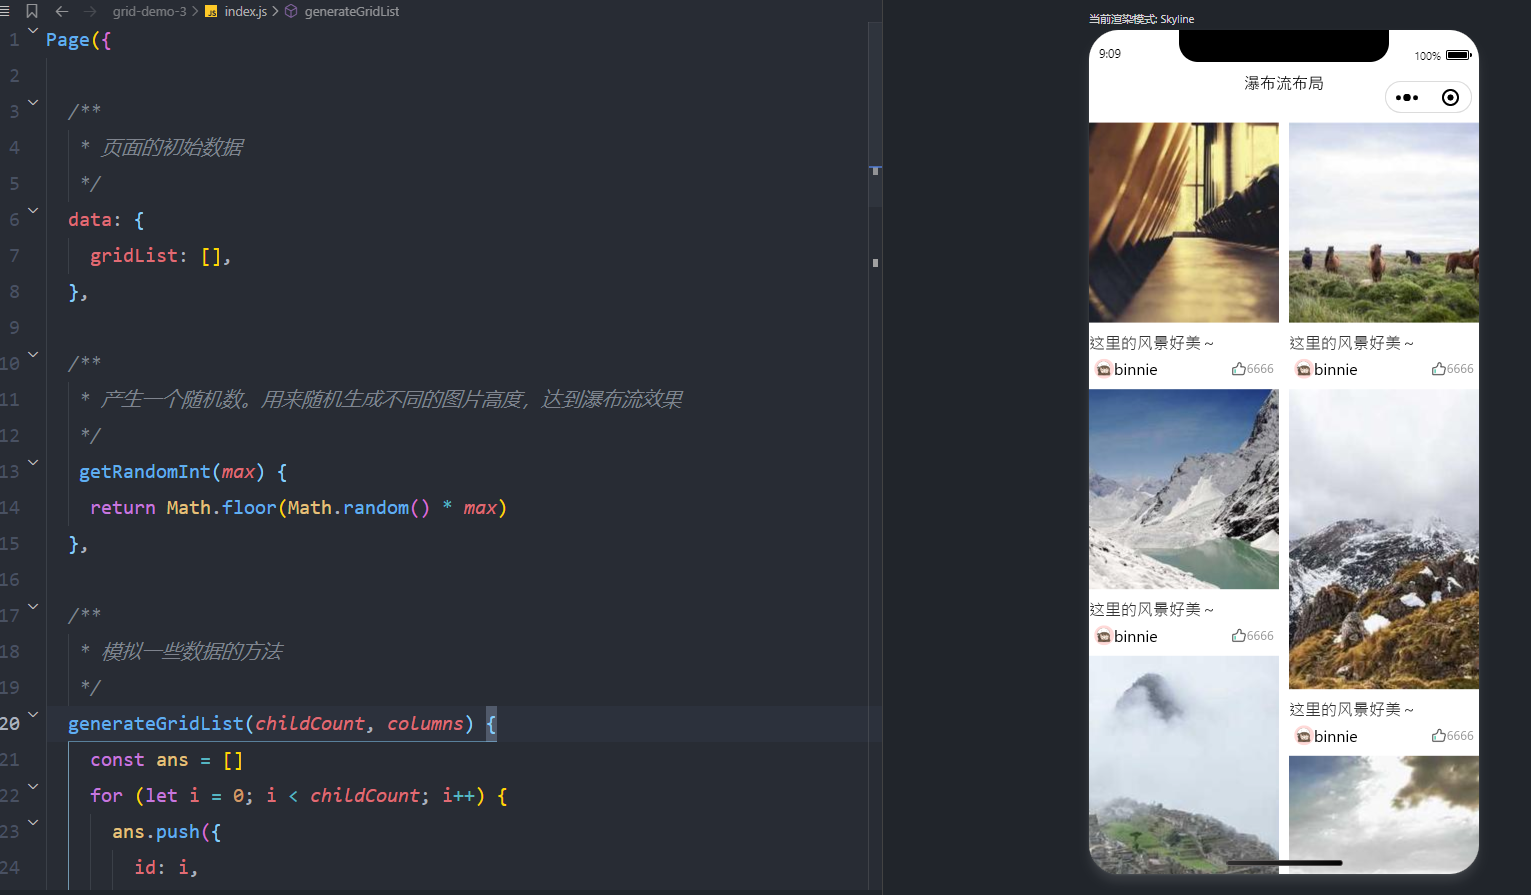The image size is (1531, 895).
Task: Tap binnie's avatar under the corridor photo
Action: point(1103,369)
